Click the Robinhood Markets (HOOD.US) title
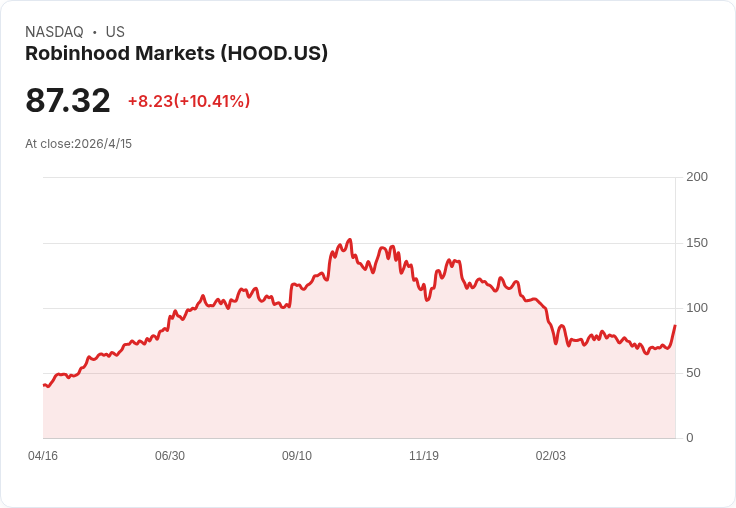This screenshot has height=508, width=736. [176, 54]
